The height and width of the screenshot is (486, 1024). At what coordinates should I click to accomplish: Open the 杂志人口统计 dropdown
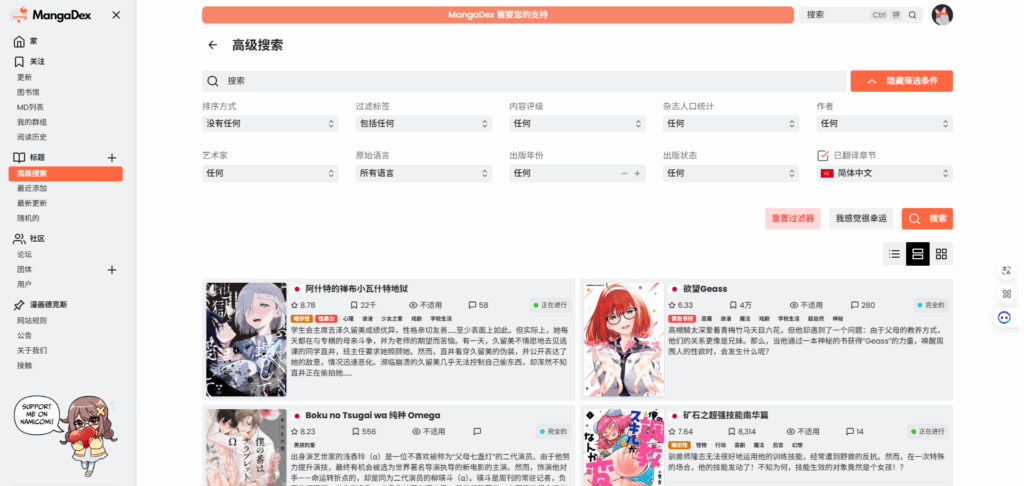click(731, 123)
